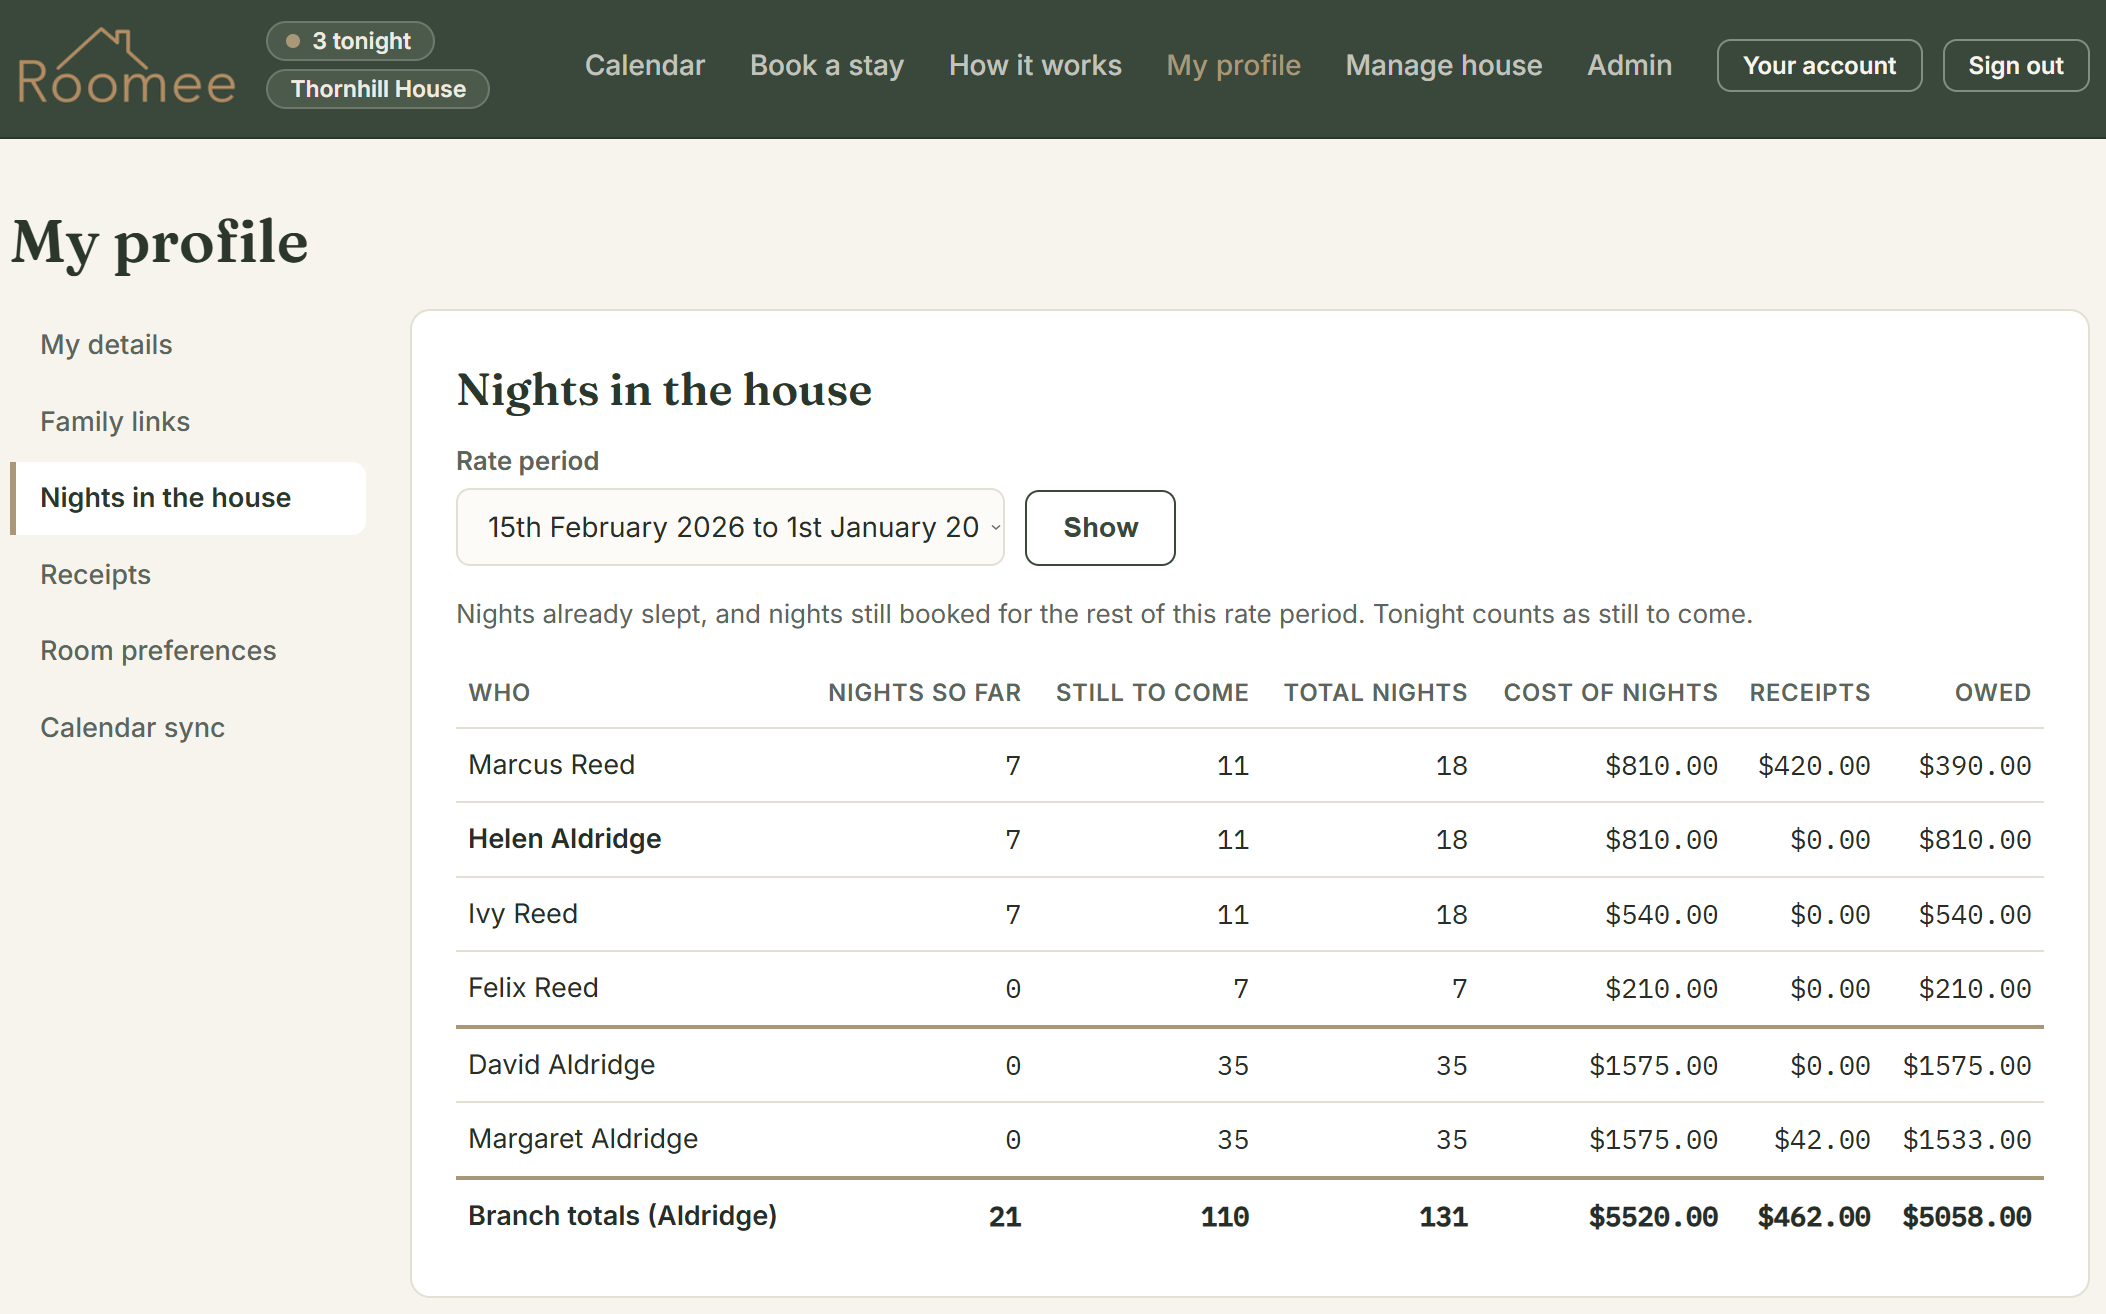
Task: Click Margaret Aldridge's $1533.00 owed amount
Action: pyautogui.click(x=1967, y=1140)
